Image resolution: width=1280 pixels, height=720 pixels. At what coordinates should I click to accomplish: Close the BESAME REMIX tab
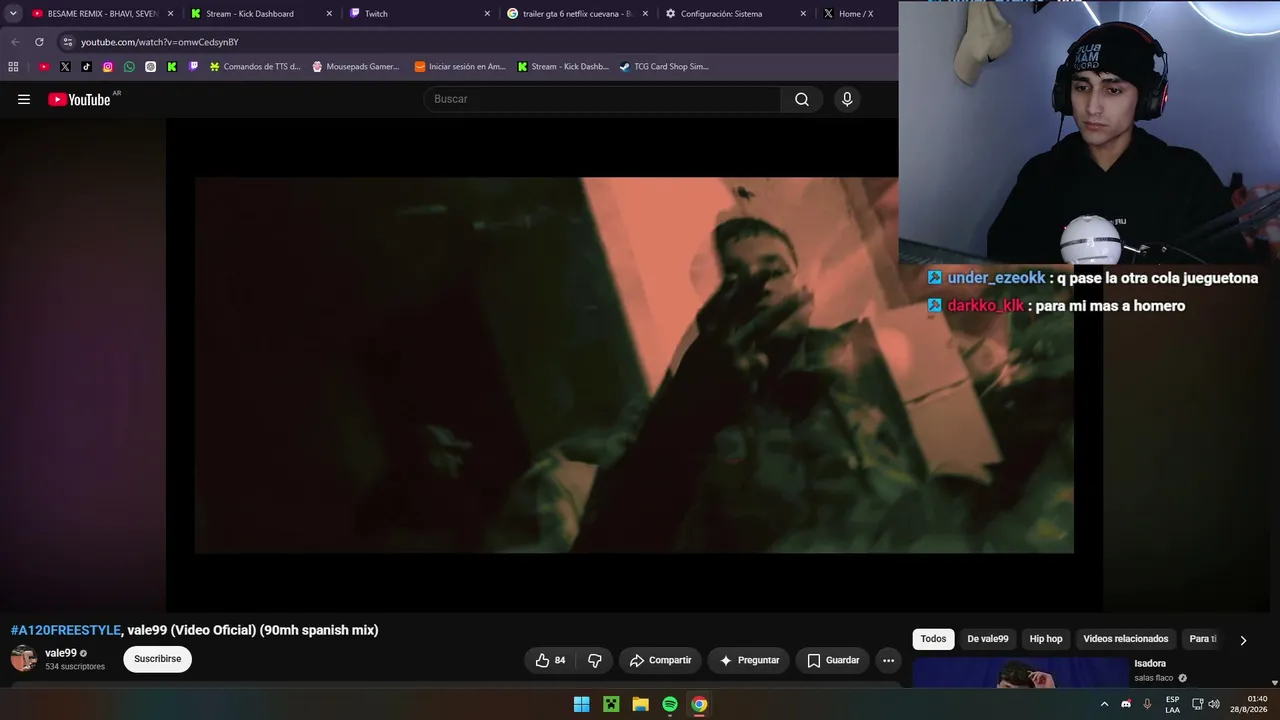170,14
